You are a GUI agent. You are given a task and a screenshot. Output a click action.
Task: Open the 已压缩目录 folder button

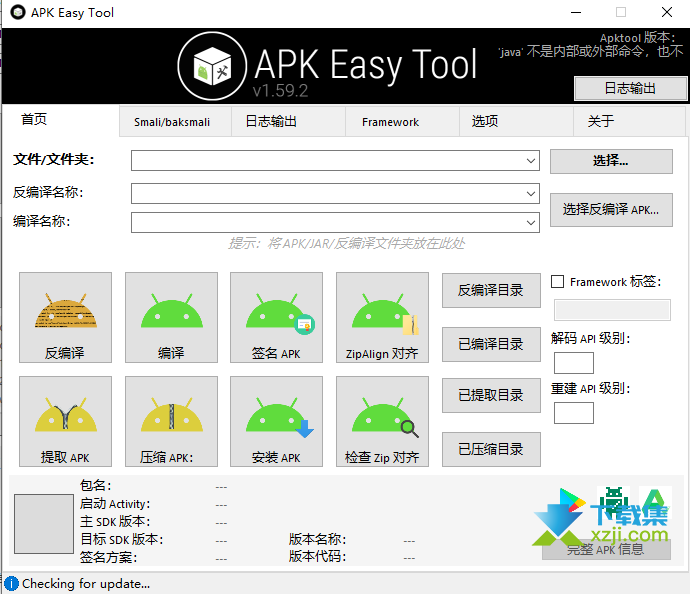491,449
